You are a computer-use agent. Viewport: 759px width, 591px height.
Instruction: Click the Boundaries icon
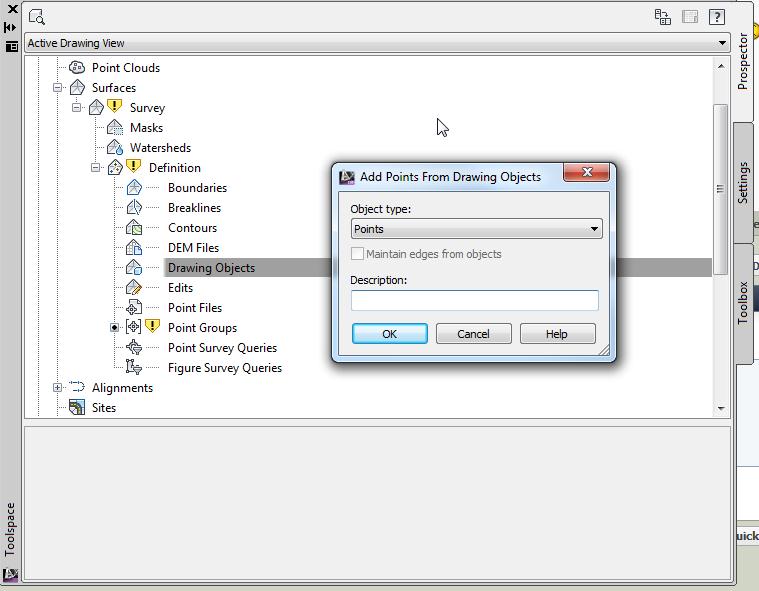click(x=134, y=187)
